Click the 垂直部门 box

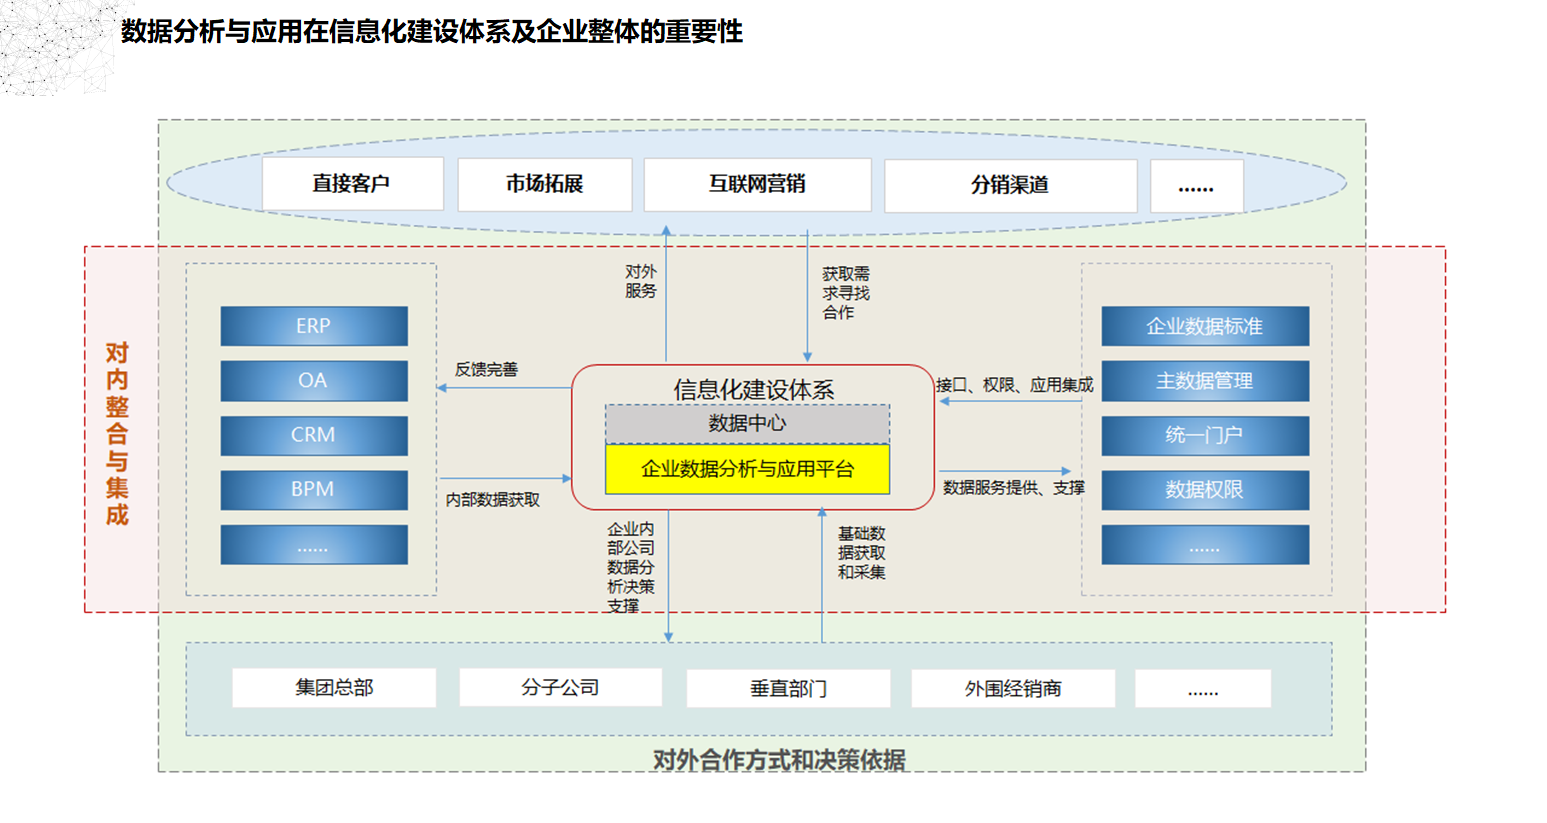[788, 689]
